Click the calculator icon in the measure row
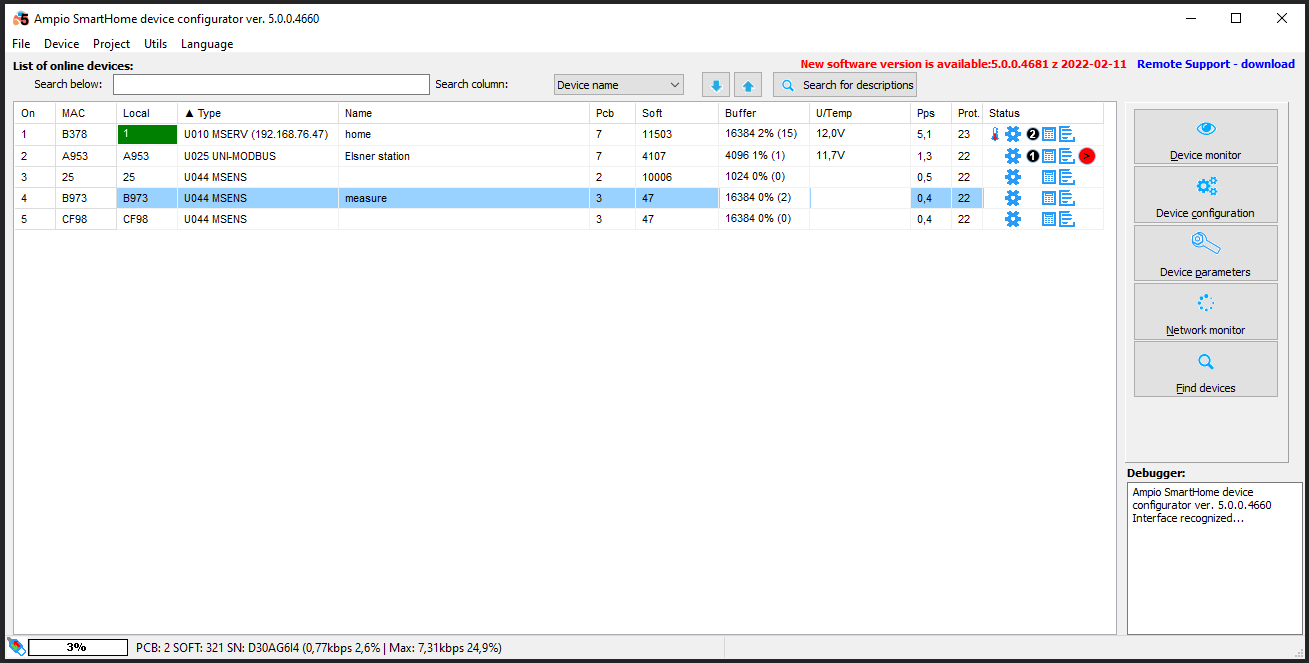This screenshot has height=663, width=1309. click(1049, 198)
